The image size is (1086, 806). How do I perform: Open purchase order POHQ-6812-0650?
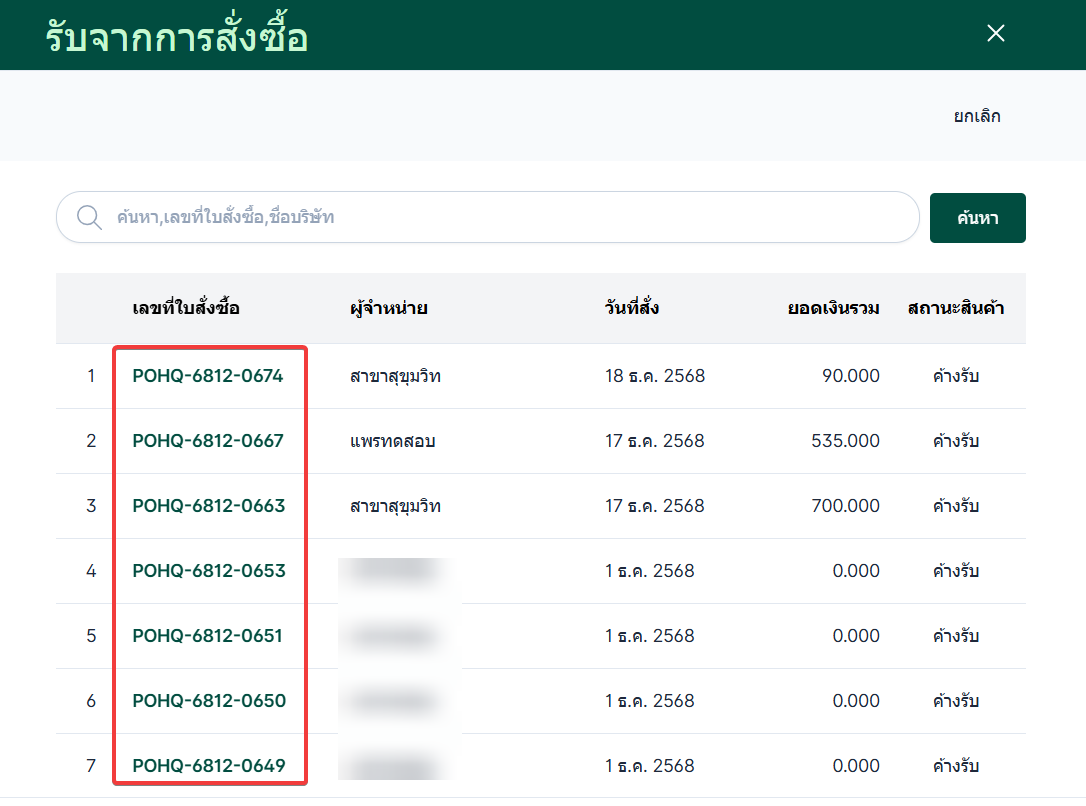[x=208, y=701]
